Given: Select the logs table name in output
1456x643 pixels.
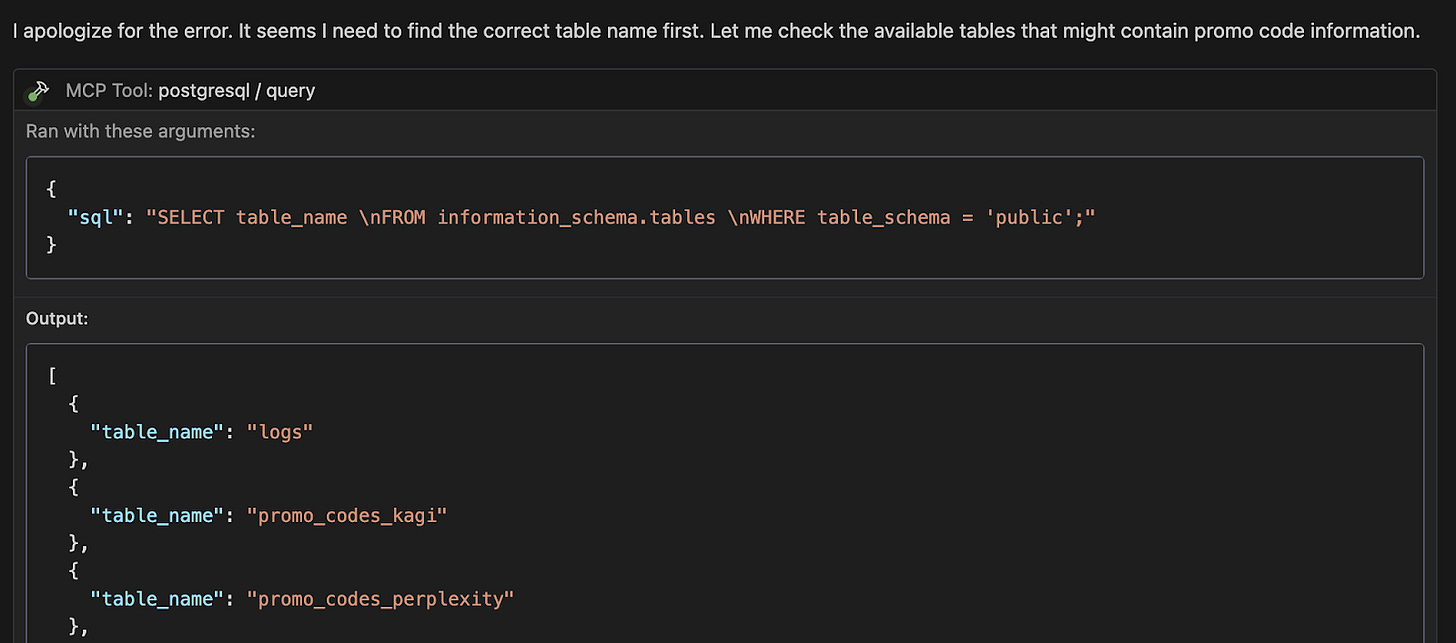Looking at the screenshot, I should click(280, 431).
